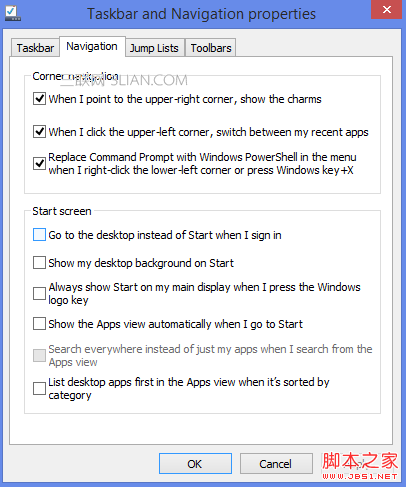
Task: Click the greyed-out Search everywhere checkbox
Action: 39,355
